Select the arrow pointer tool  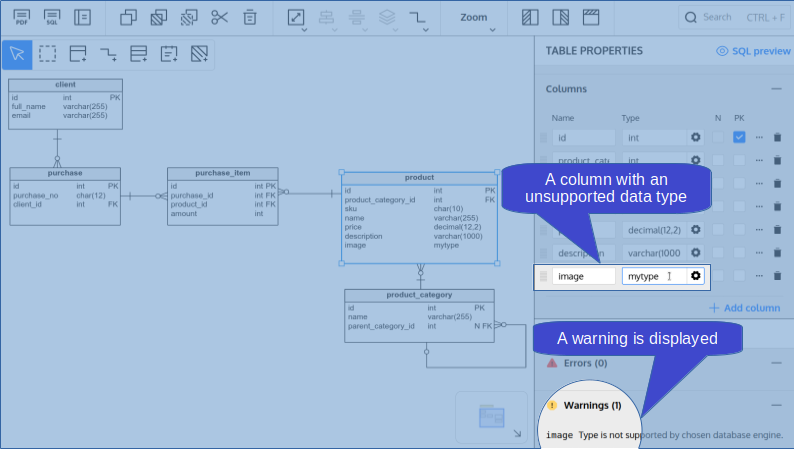[x=17, y=54]
